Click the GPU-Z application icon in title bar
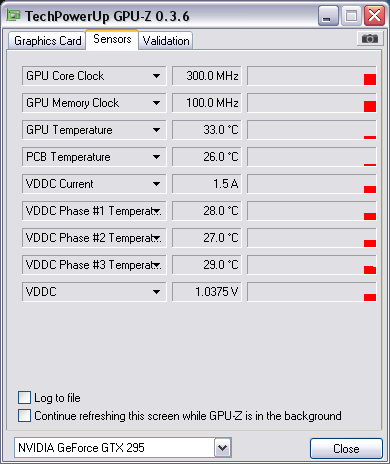Image resolution: width=390 pixels, height=464 pixels. click(13, 16)
